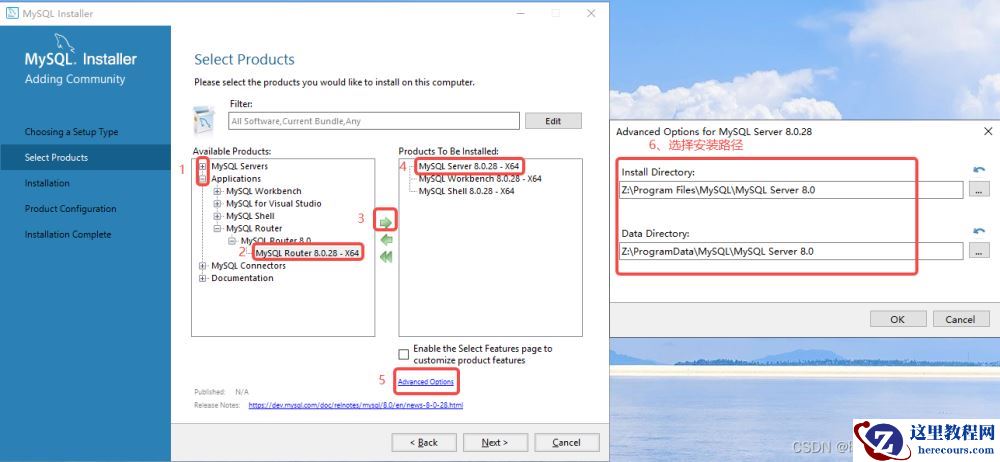Click the double left arrow to remove all
1000x462 pixels.
pos(386,257)
